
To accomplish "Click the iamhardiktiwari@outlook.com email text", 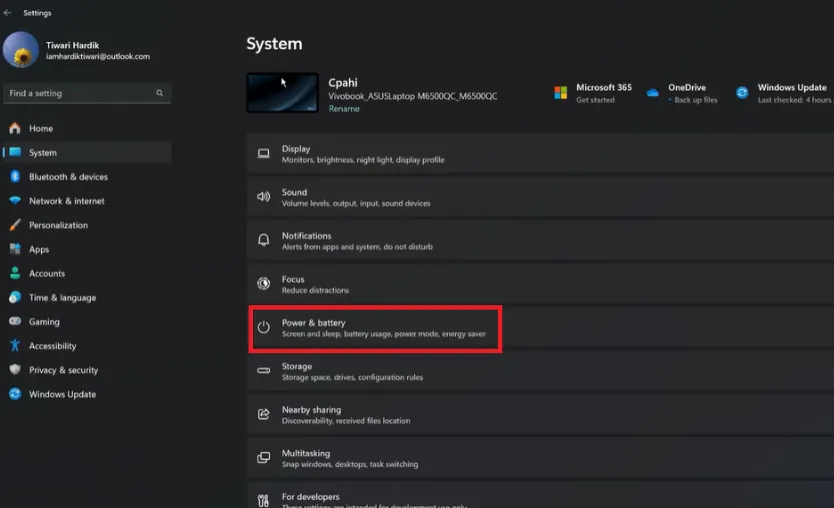I will [x=98, y=56].
